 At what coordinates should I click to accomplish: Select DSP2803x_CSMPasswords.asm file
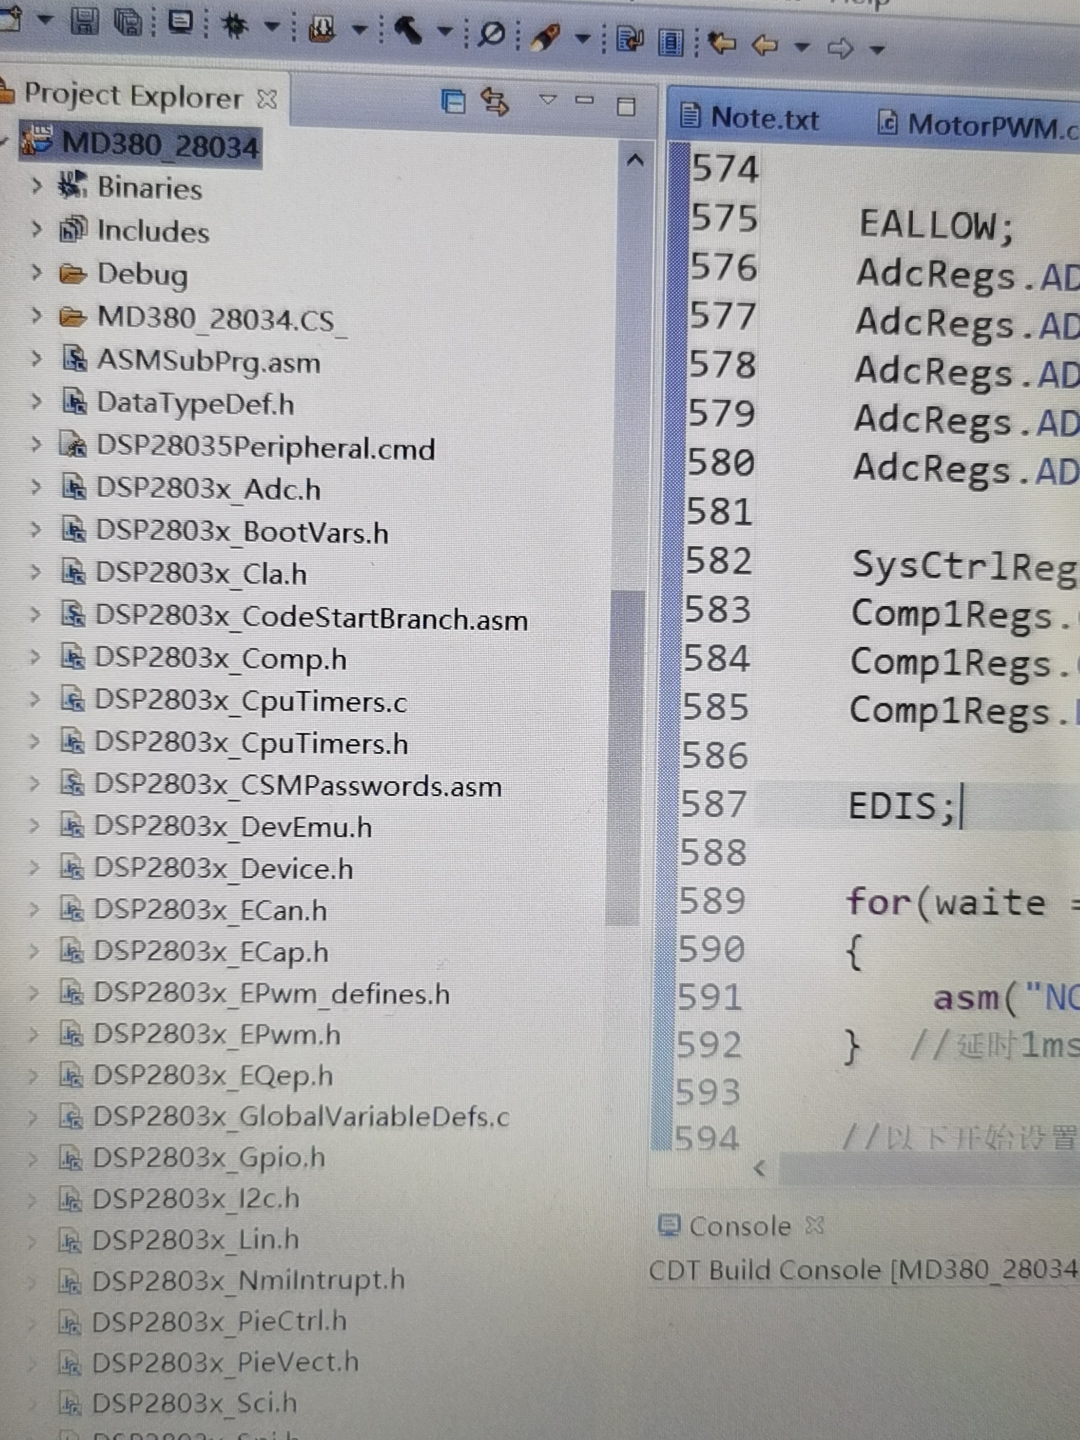[x=297, y=786]
